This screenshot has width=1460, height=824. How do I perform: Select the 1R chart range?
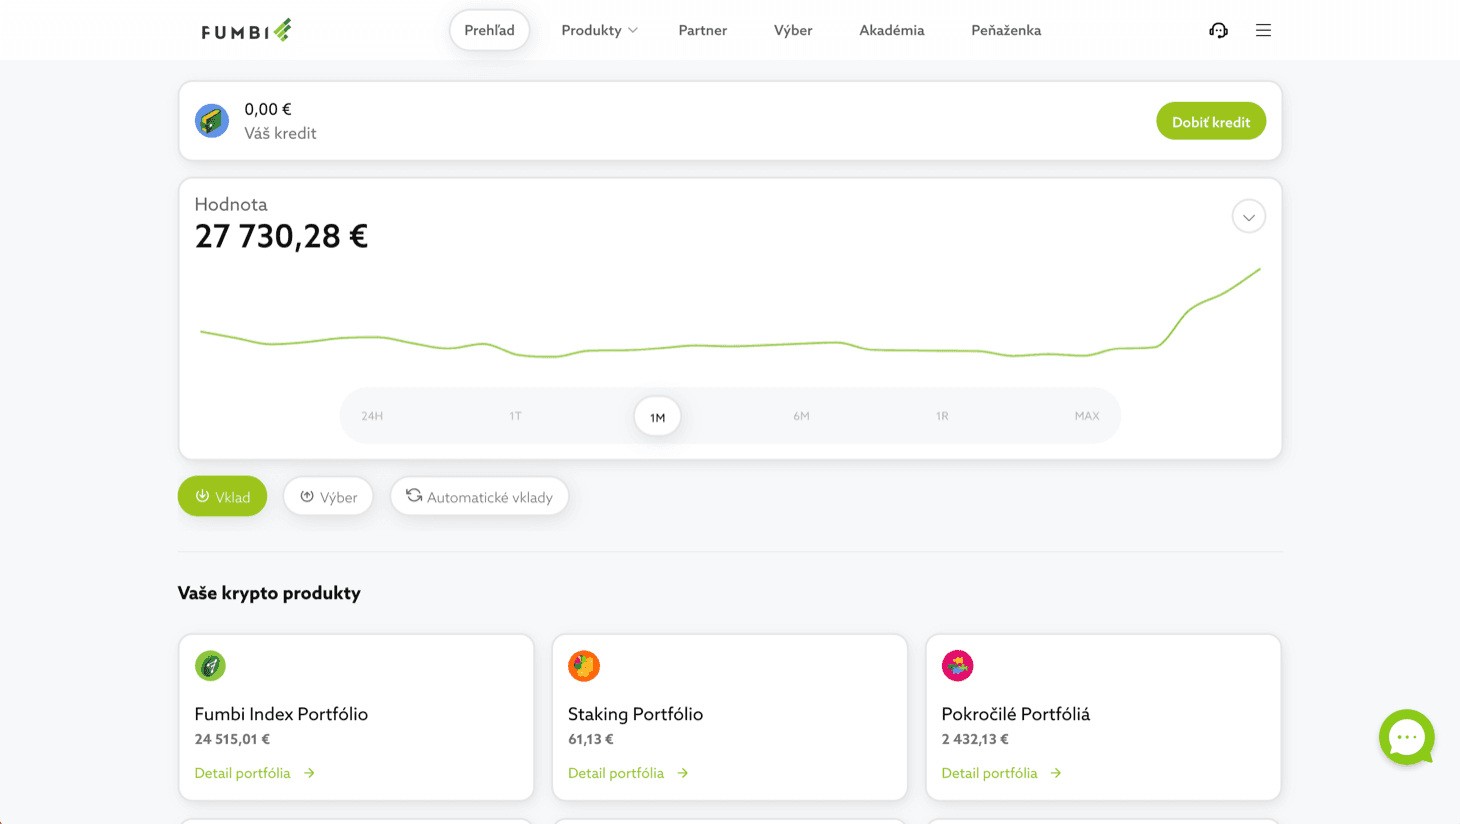(942, 416)
